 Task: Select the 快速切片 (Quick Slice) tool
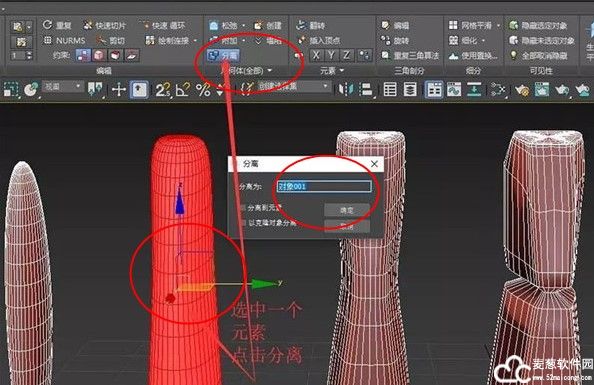[104, 25]
